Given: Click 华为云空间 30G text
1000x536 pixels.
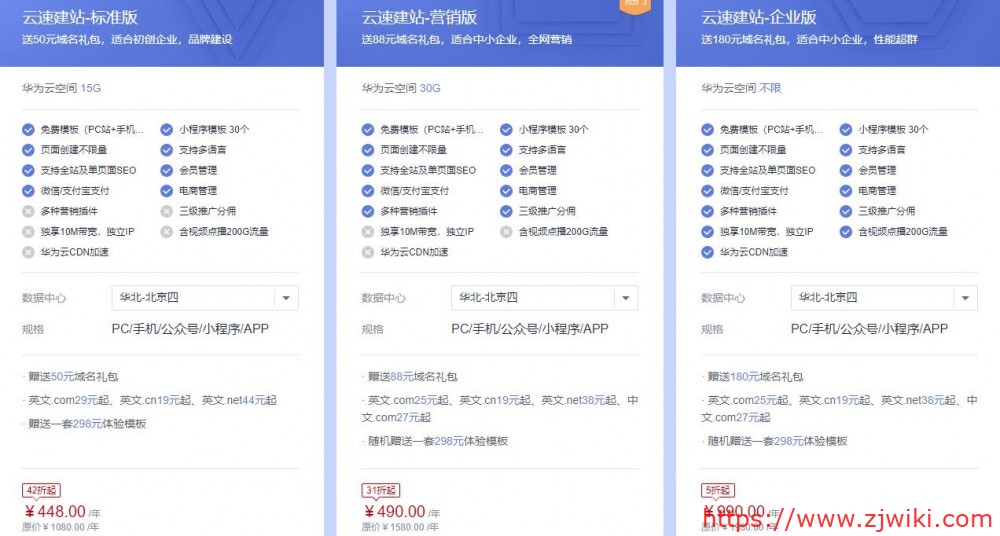Looking at the screenshot, I should [401, 88].
